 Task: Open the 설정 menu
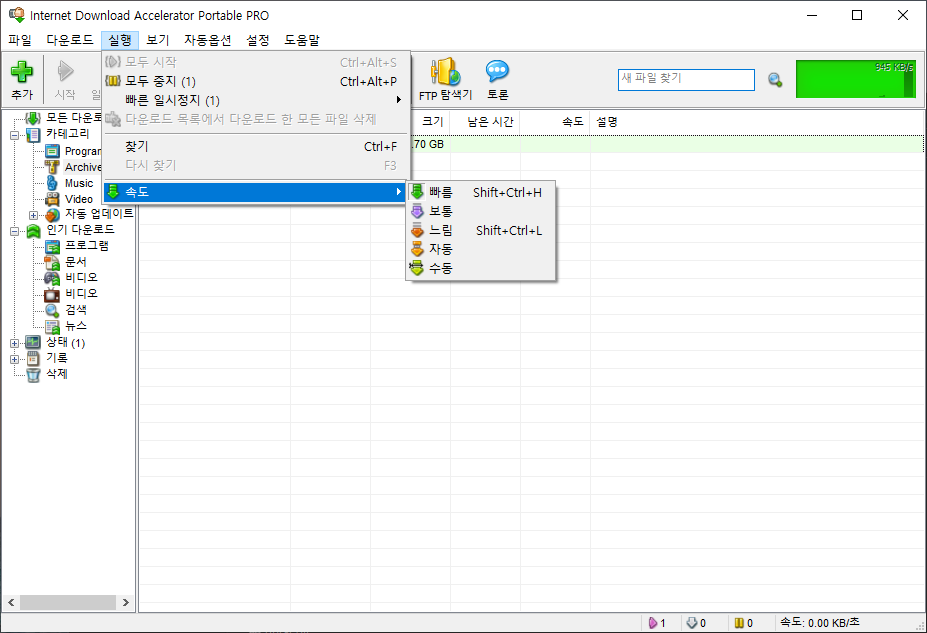(258, 40)
